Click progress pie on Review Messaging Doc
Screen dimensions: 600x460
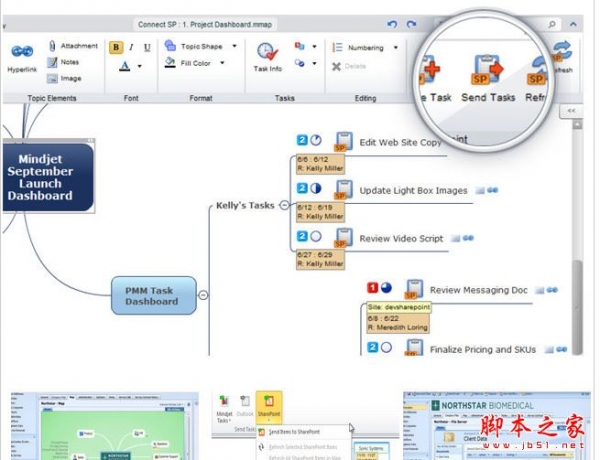[386, 287]
